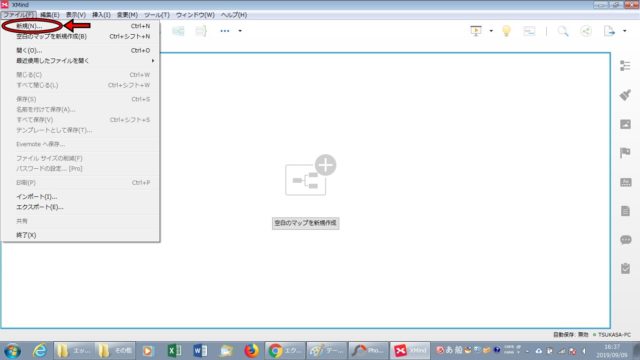Click the three-dots more toolbar icon
Image resolution: width=640 pixels, height=360 pixels.
(x=224, y=31)
